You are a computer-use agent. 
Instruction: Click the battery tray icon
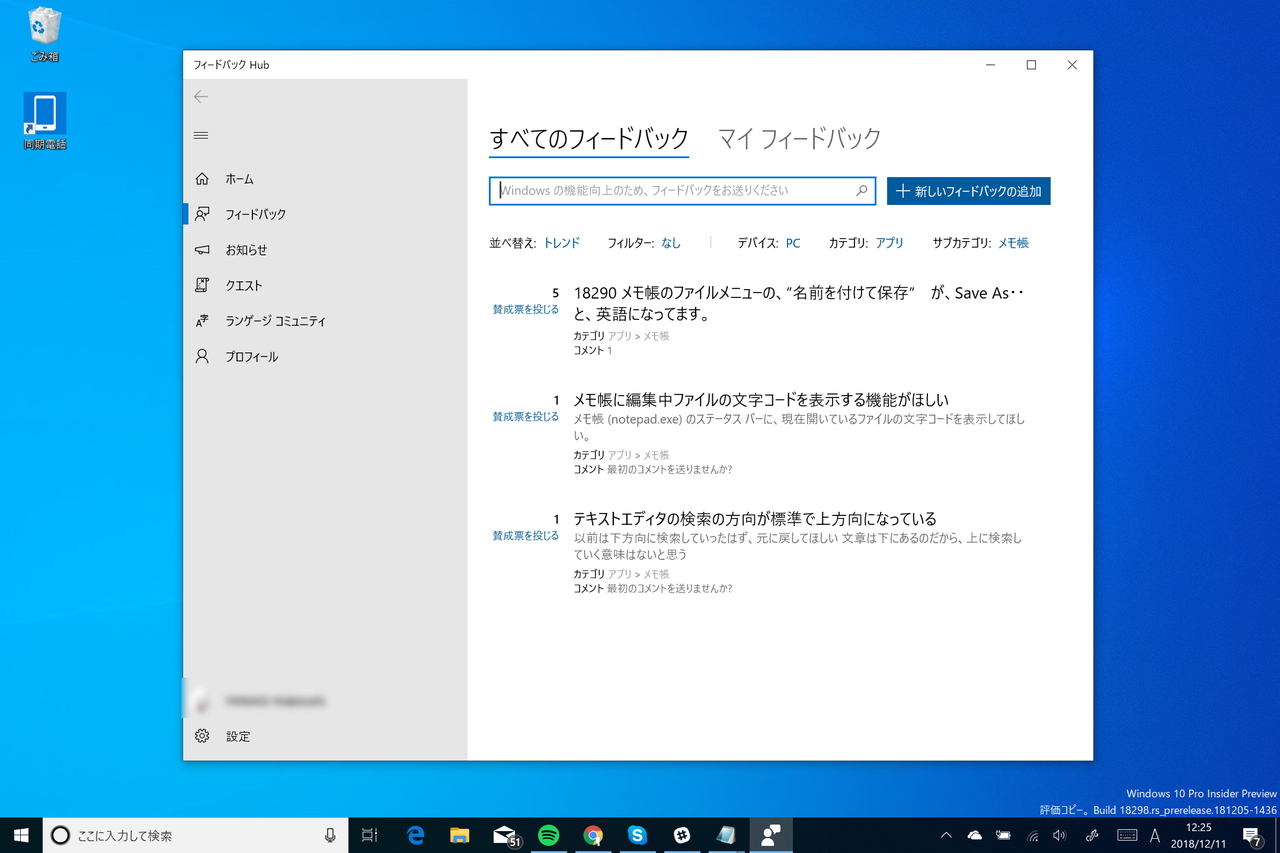1003,835
